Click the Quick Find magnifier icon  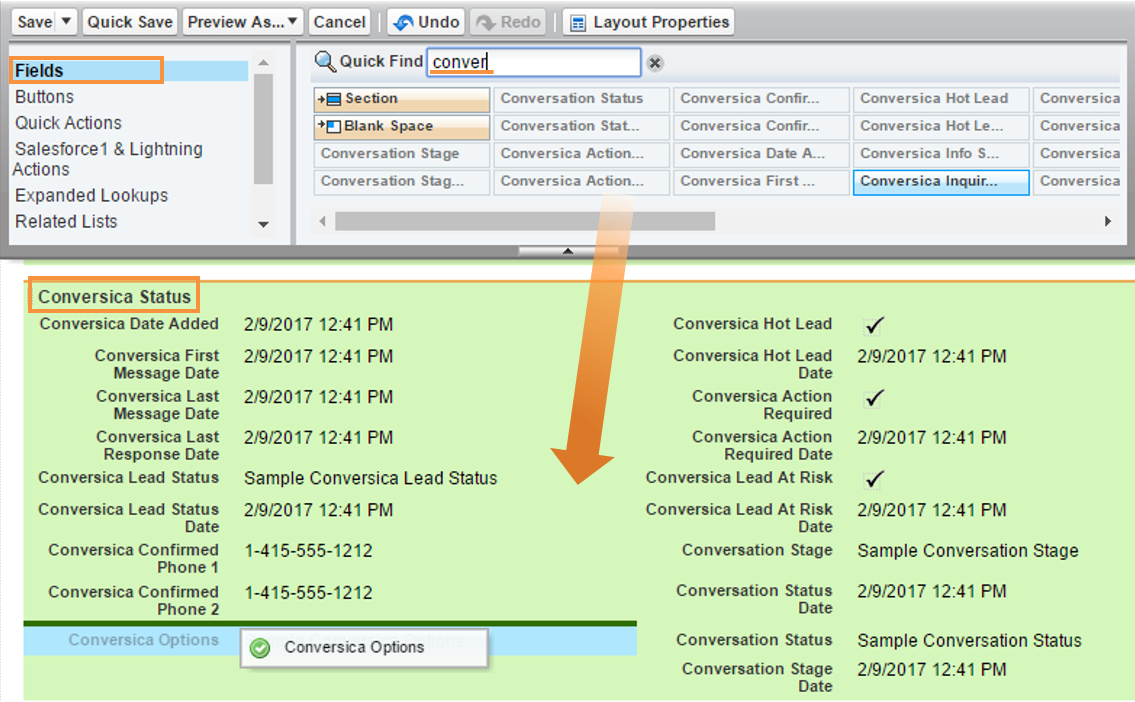click(325, 62)
